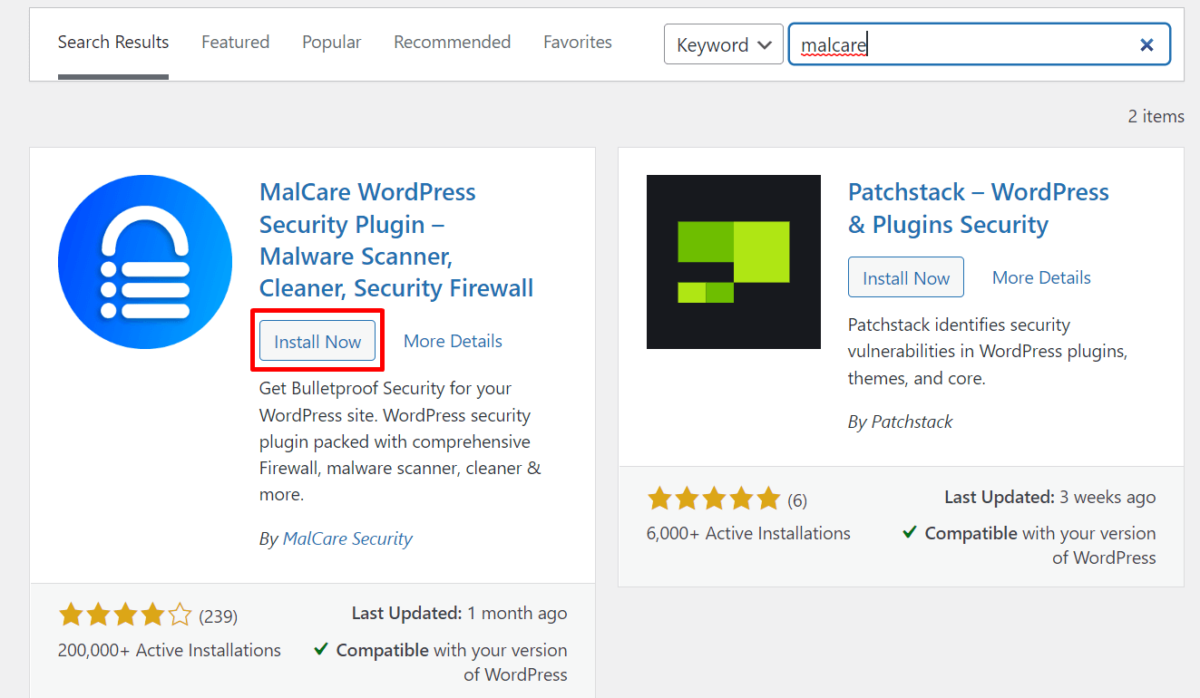Screen dimensions: 1200x698
Task: Click the green compatibility checkmark for MalCare
Action: (320, 650)
